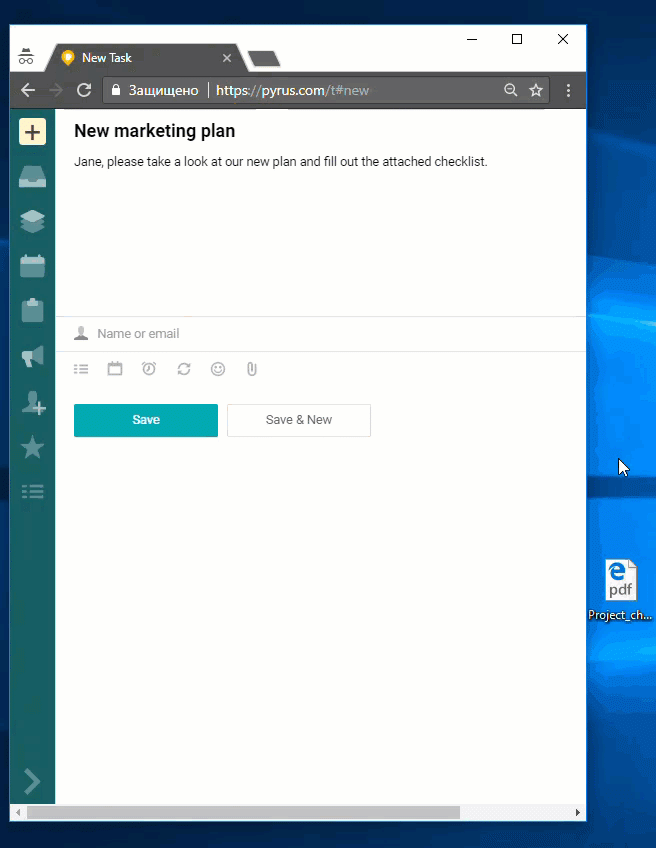Select the New Task browser tab
Screen dimensions: 656x848
tap(146, 58)
